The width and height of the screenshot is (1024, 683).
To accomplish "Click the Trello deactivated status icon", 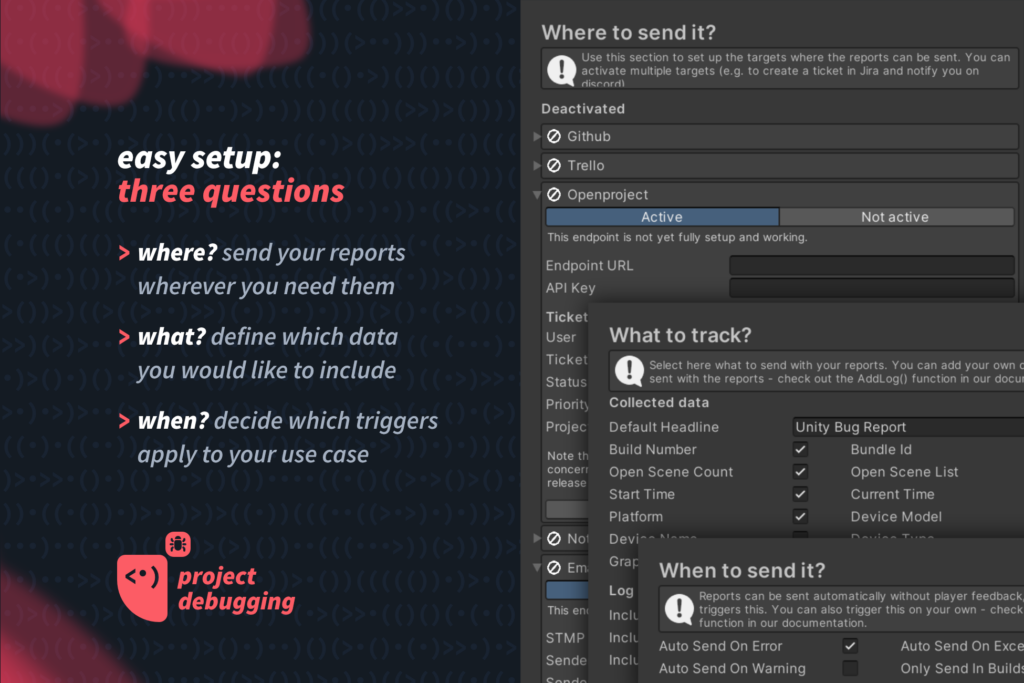I will 554,165.
